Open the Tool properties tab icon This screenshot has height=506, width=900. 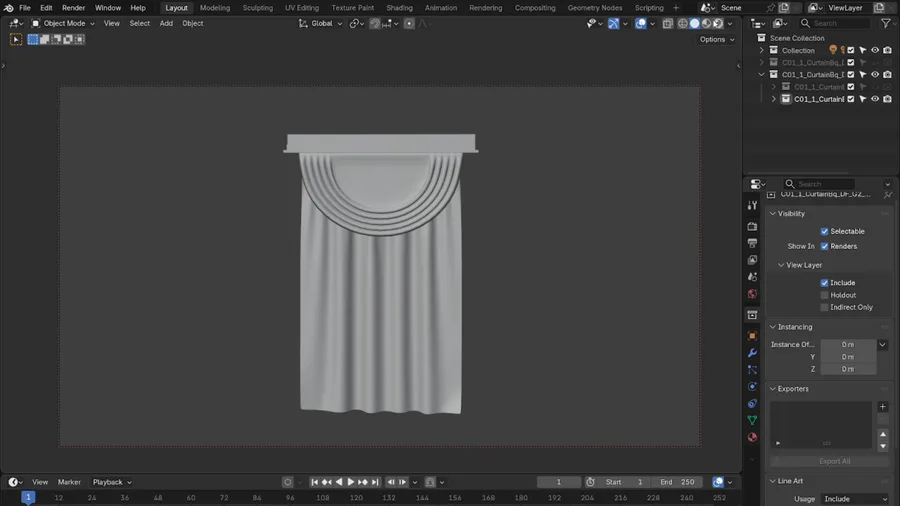click(x=752, y=205)
